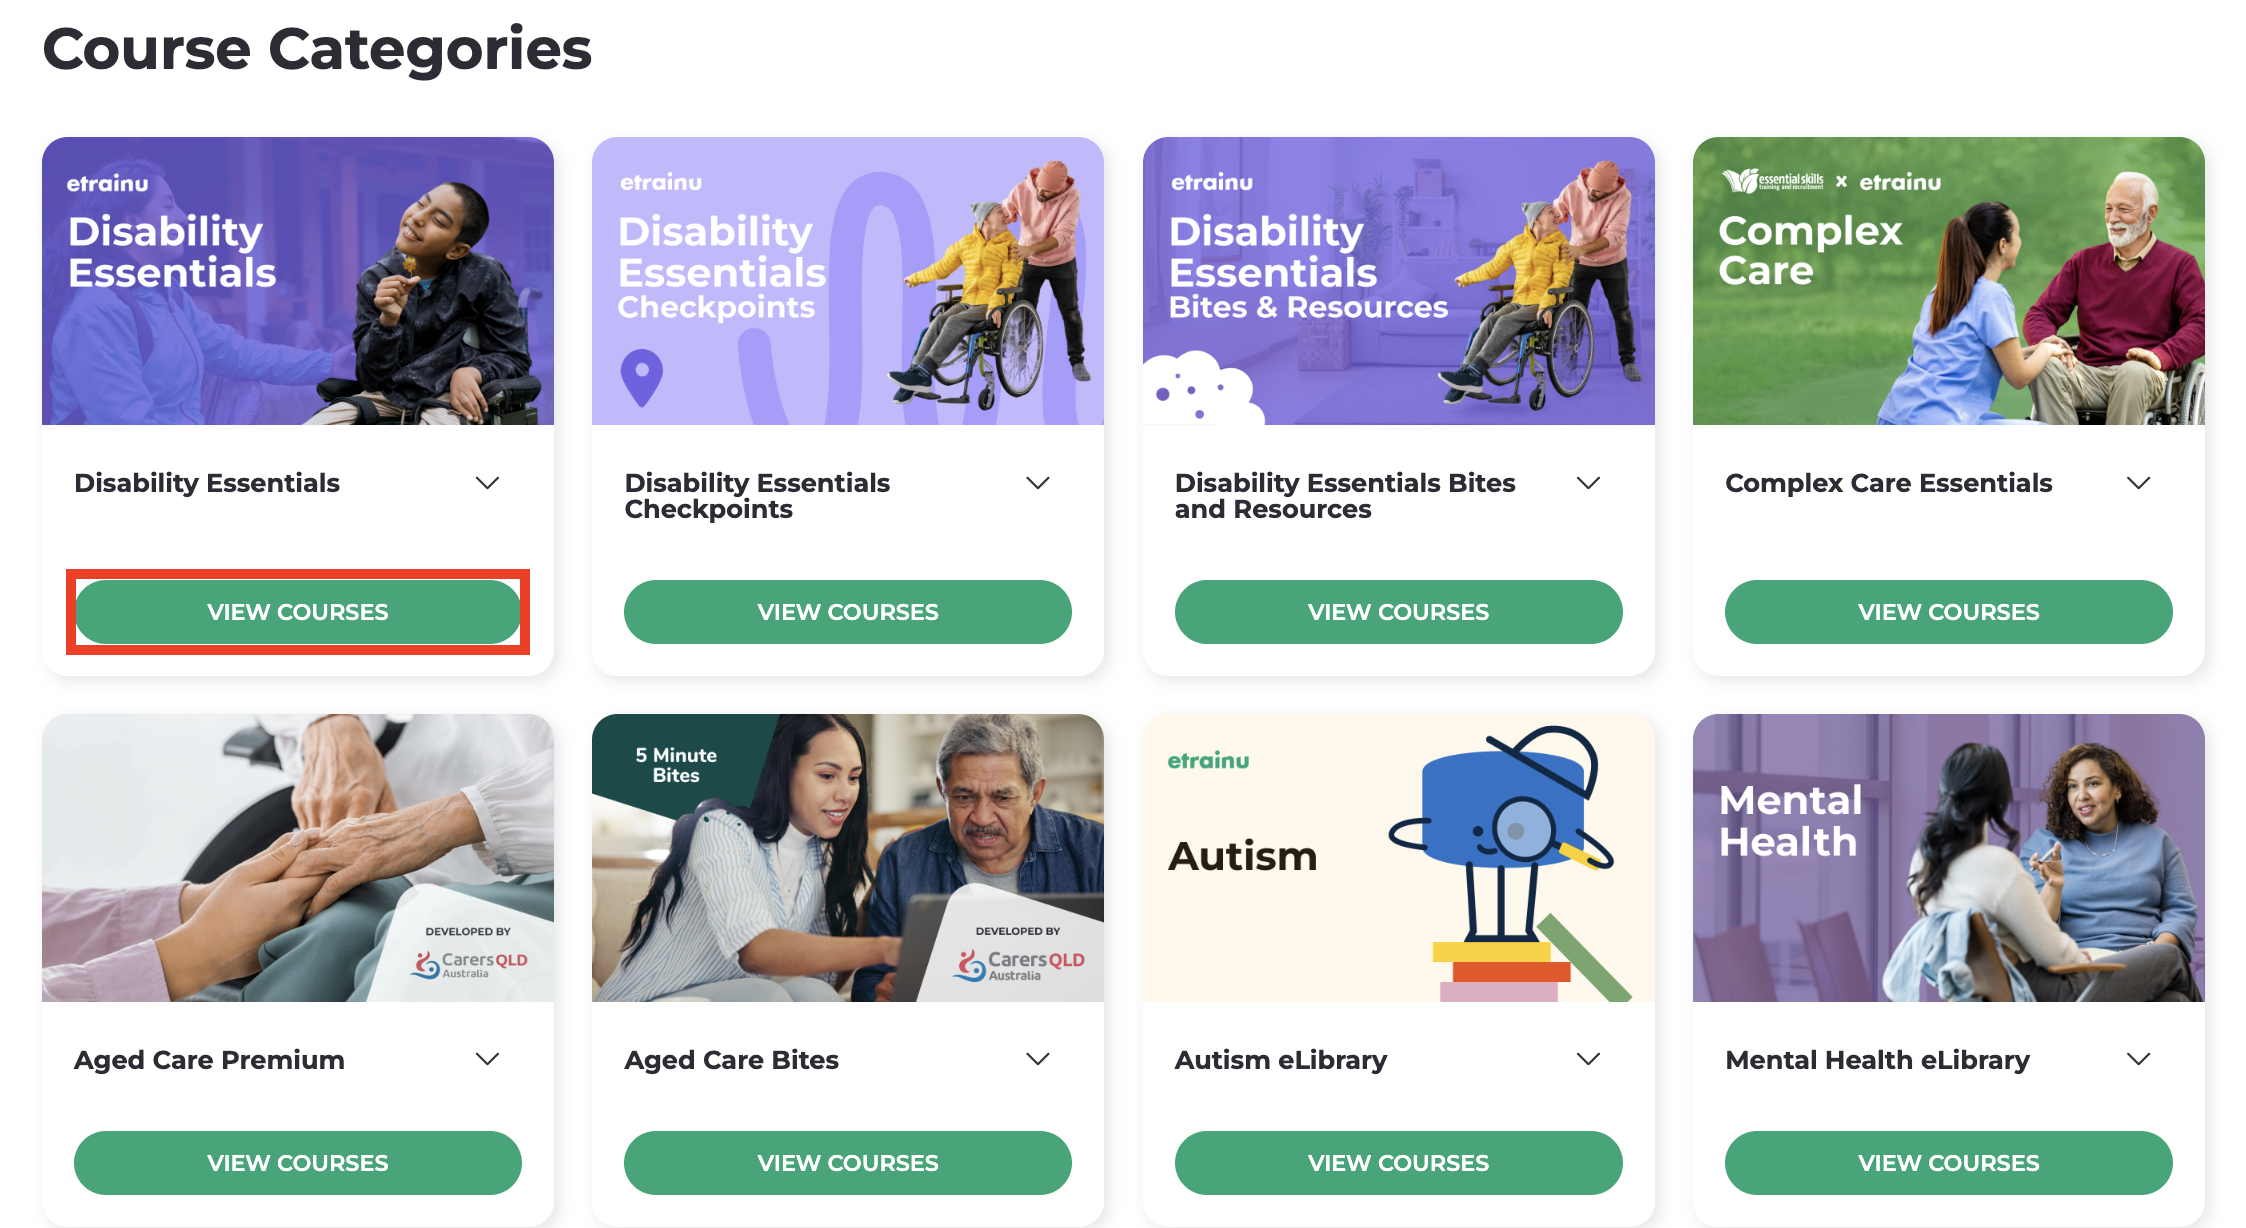Expand Disability Essentials Checkpoints chevron
This screenshot has width=2246, height=1228.
pyautogui.click(x=1038, y=483)
